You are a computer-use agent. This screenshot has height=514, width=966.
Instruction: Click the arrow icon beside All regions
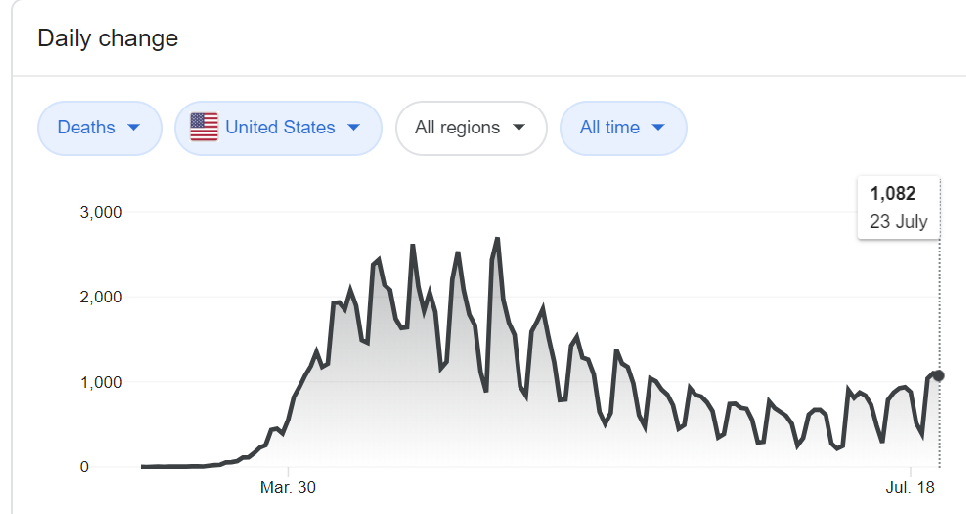[x=518, y=128]
